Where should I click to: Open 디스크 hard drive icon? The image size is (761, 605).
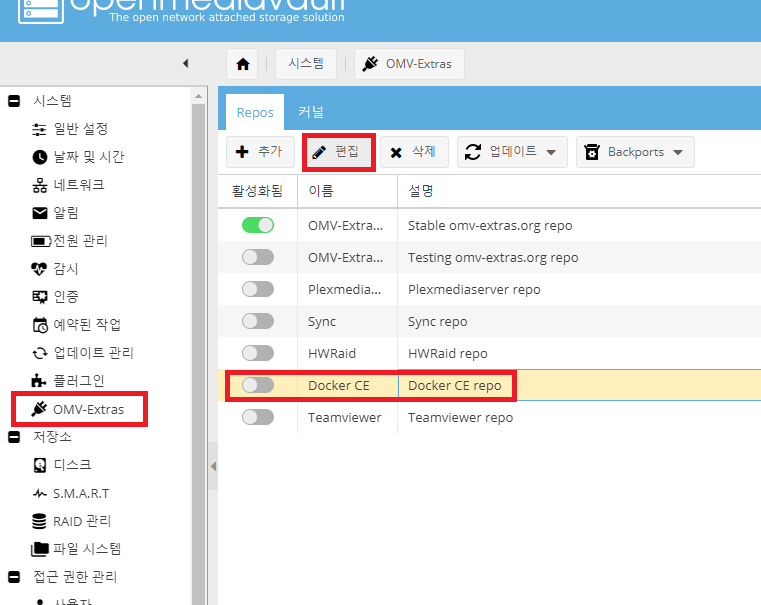coord(40,465)
